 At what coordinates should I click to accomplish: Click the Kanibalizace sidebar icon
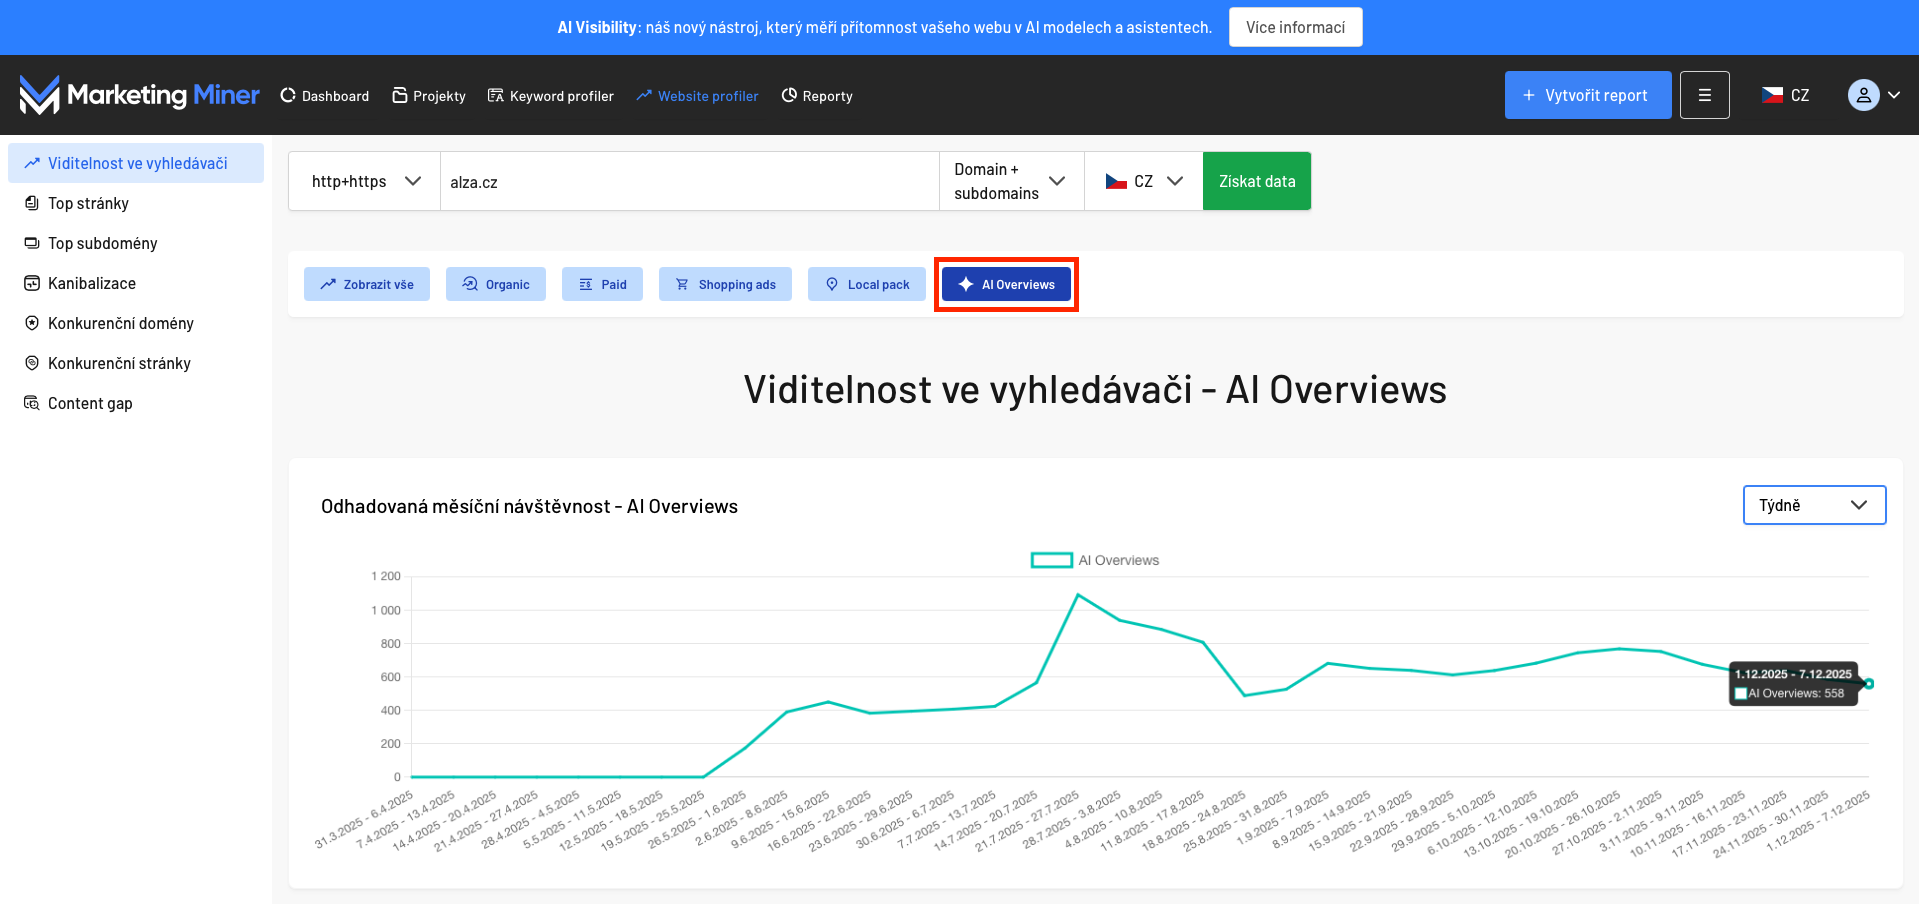click(x=32, y=283)
